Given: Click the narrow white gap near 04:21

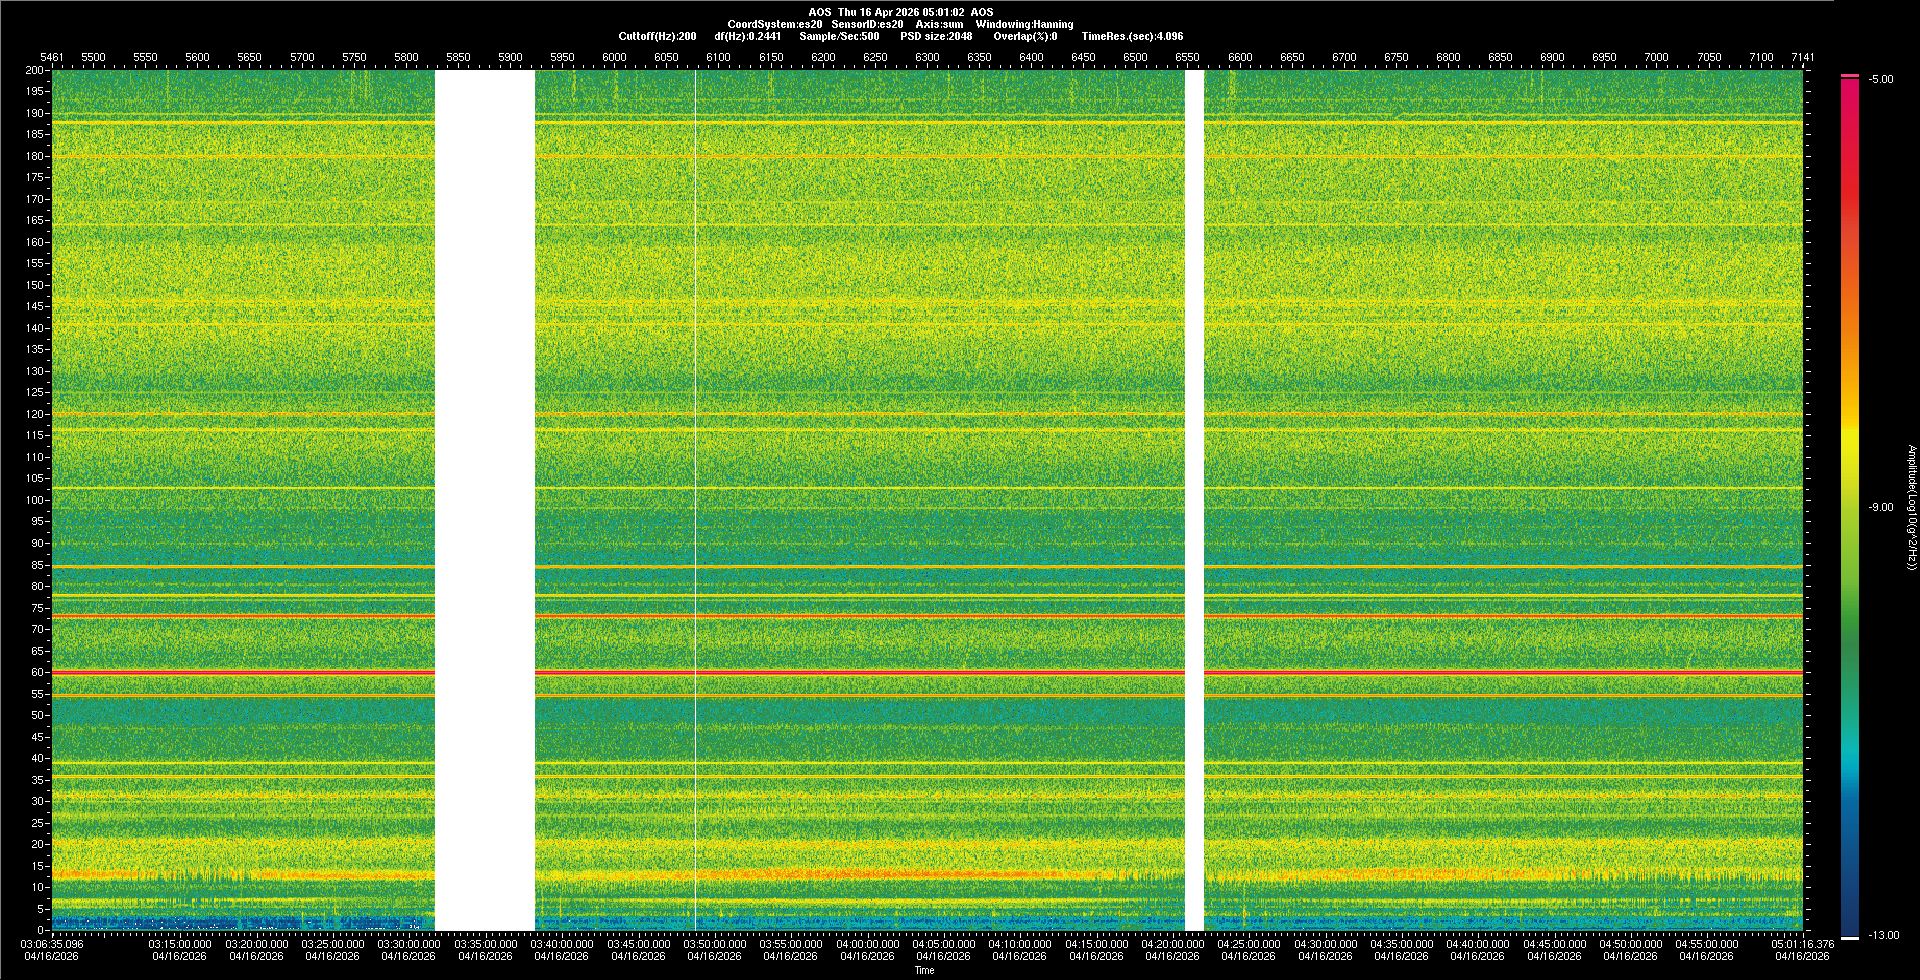Looking at the screenshot, I should tap(1194, 500).
